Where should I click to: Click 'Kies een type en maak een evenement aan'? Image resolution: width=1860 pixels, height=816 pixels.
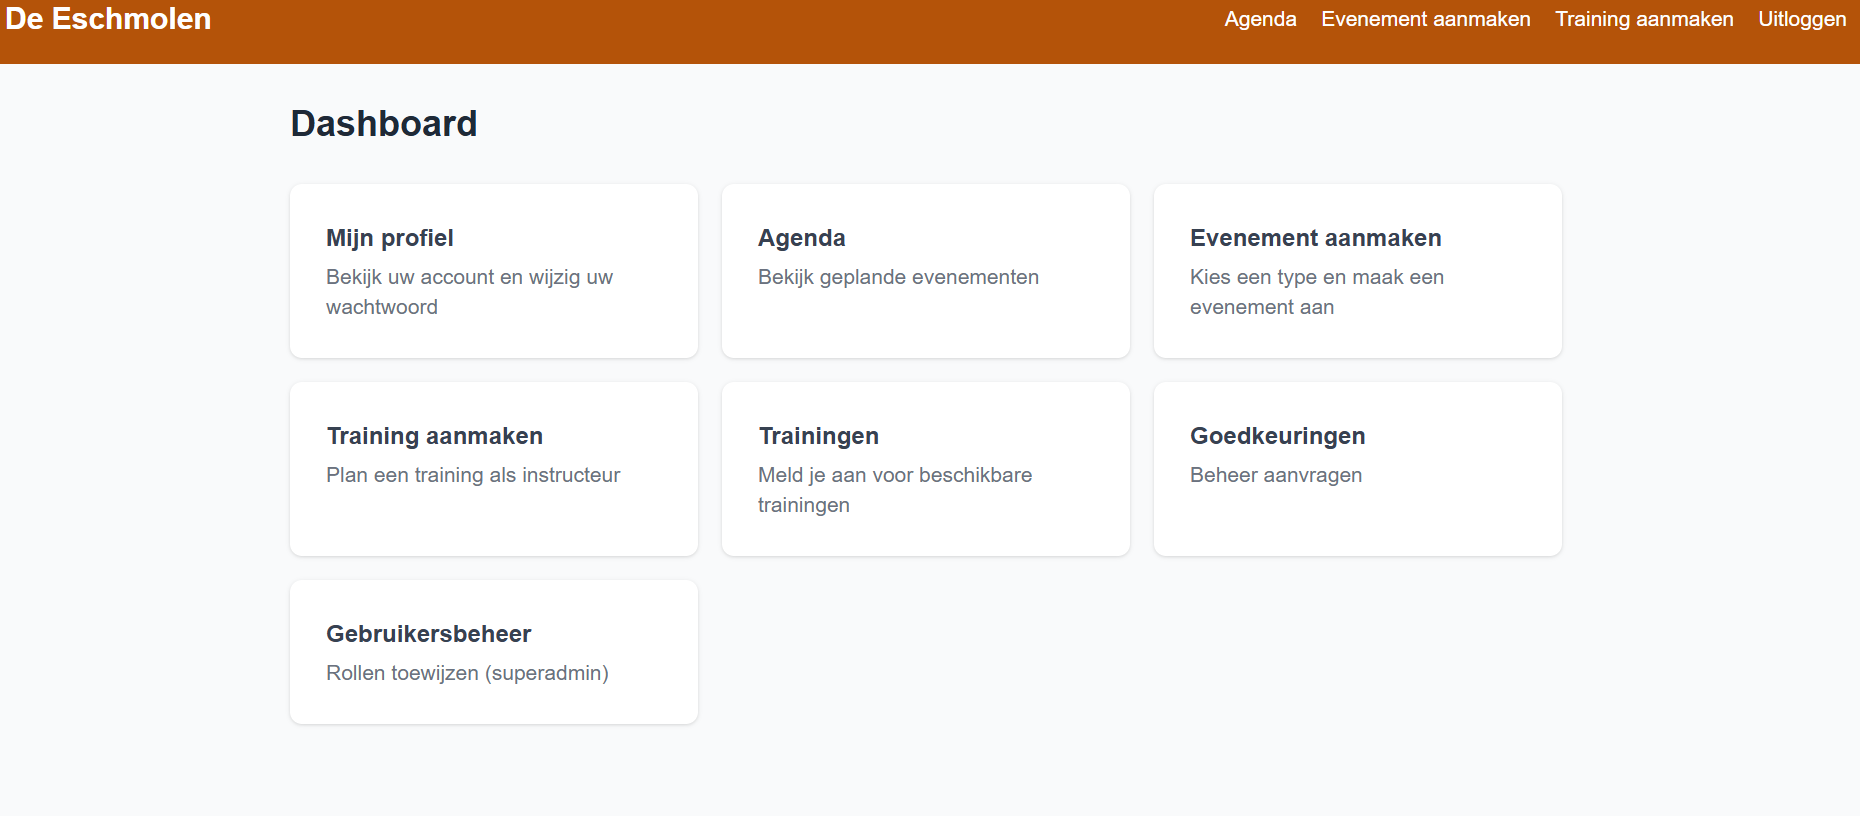tap(1317, 292)
